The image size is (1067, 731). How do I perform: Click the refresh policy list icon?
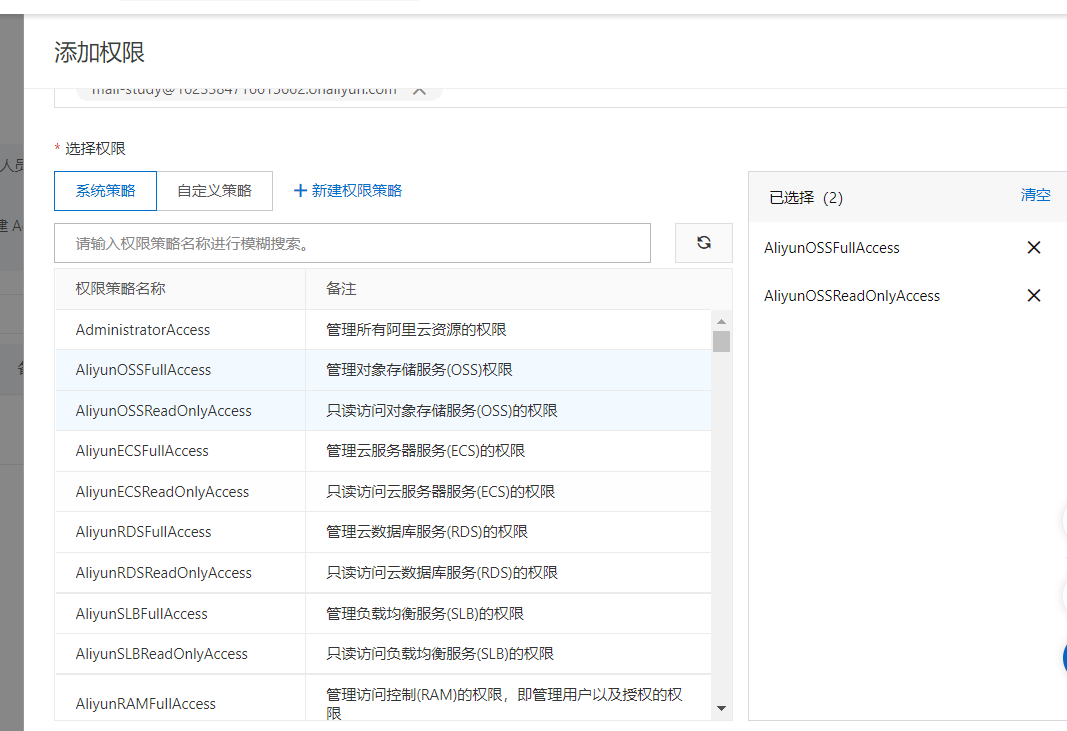coord(704,242)
